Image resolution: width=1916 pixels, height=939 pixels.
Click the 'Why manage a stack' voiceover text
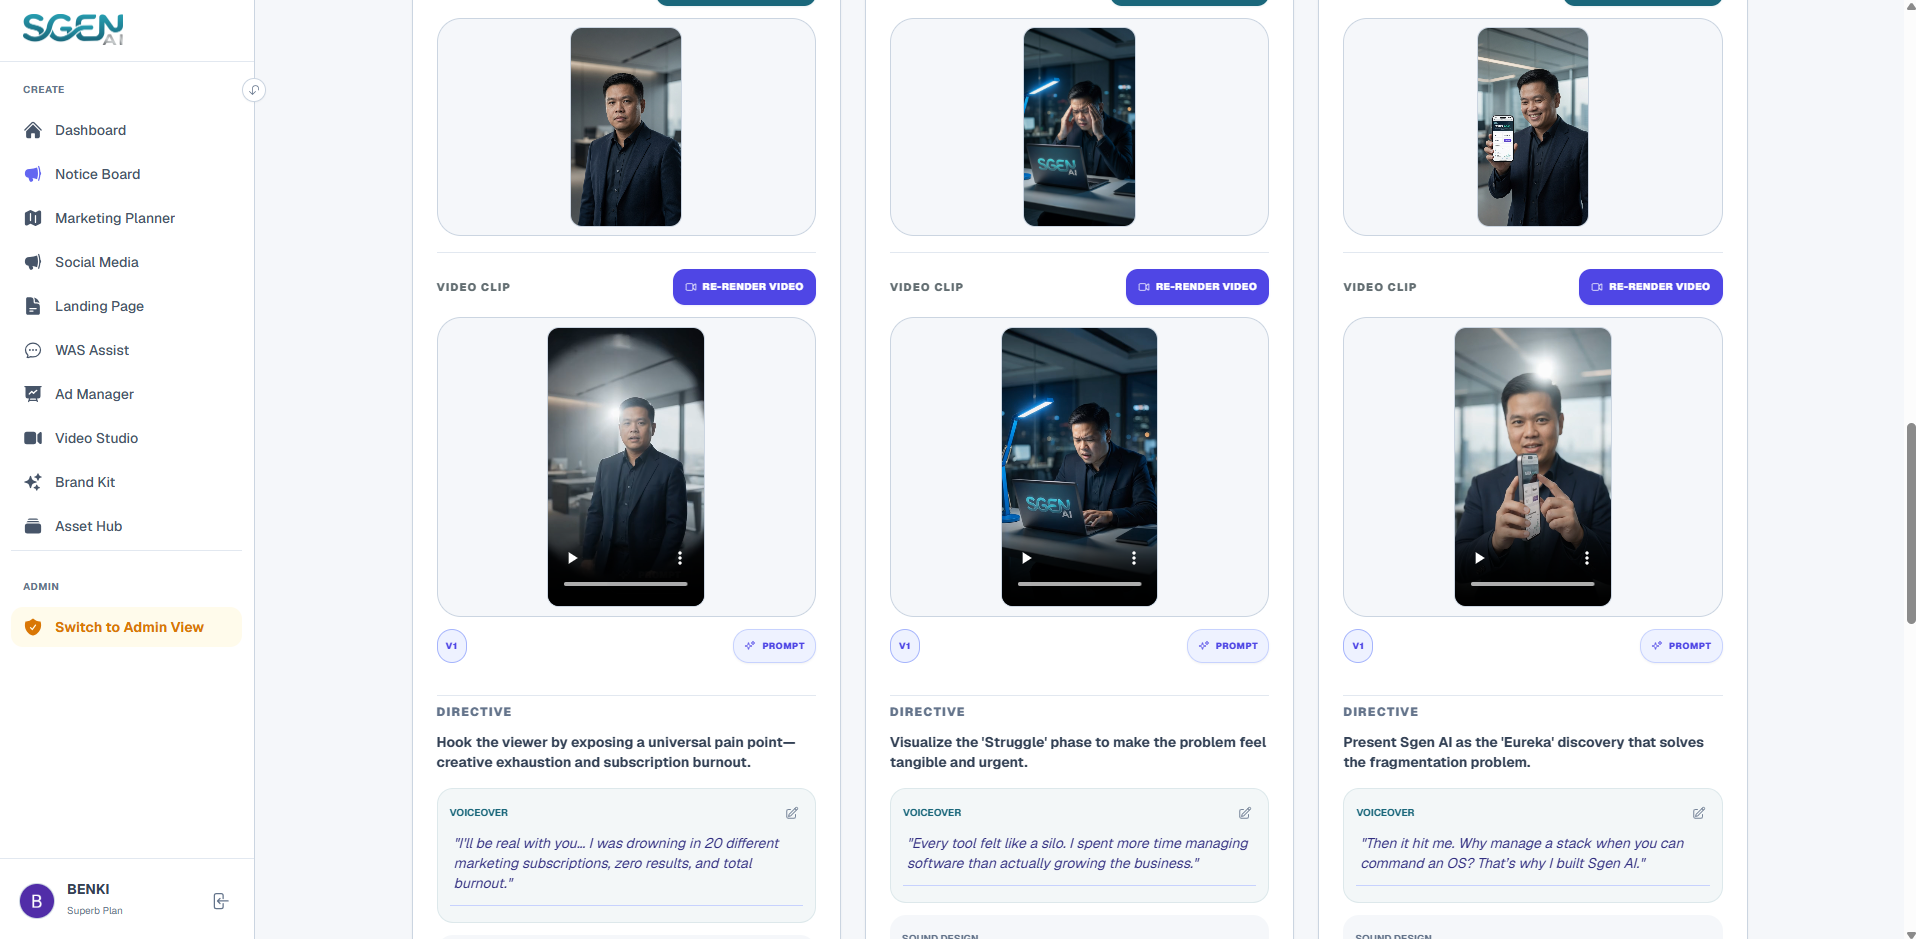(x=1522, y=853)
